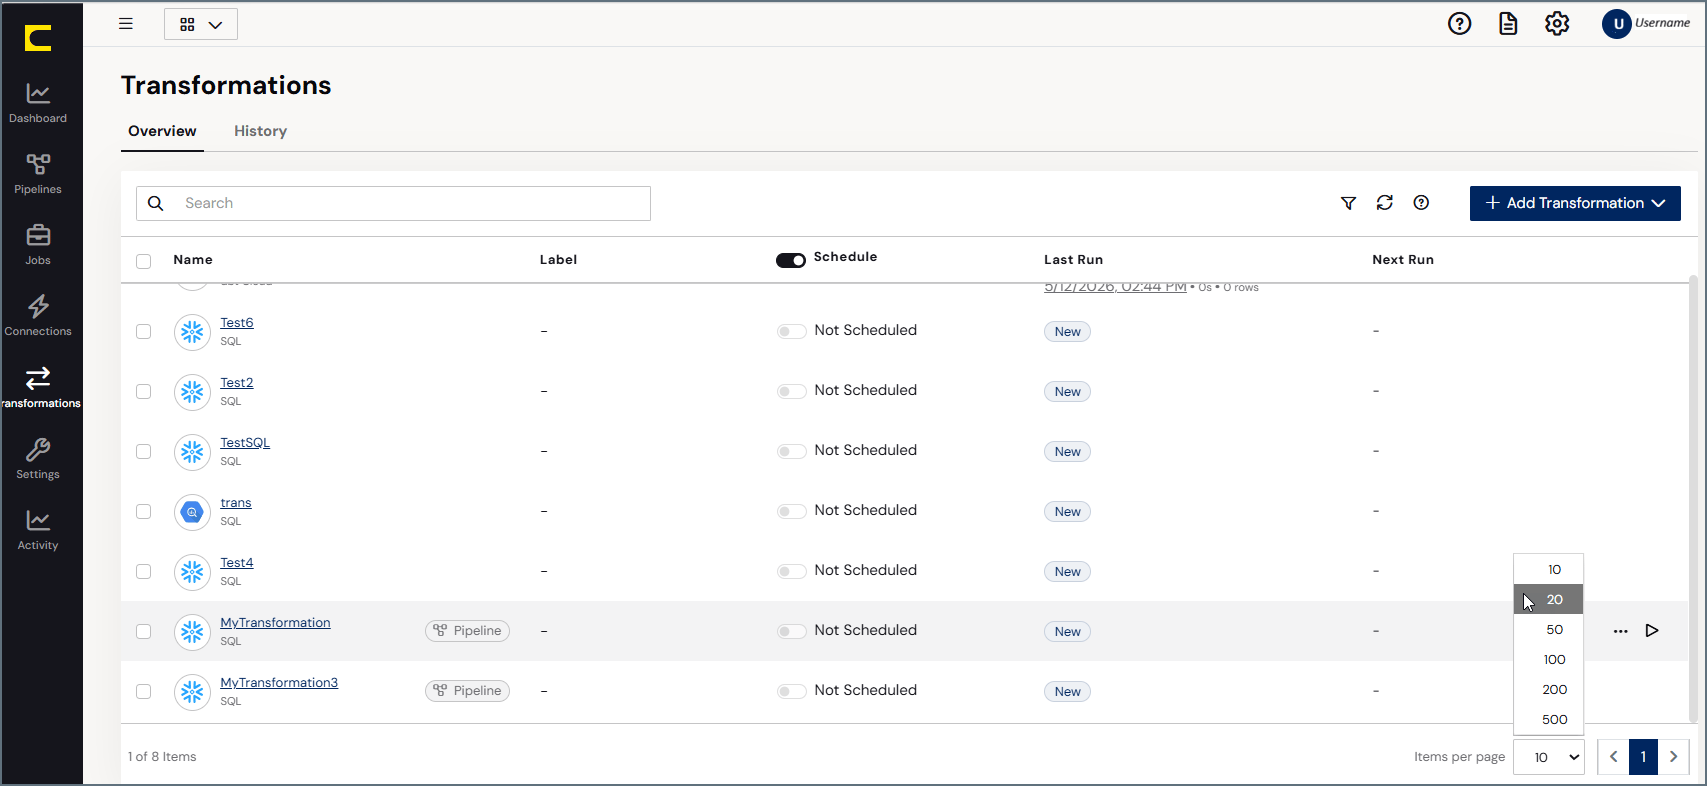Expand the Add Transformation dropdown
The width and height of the screenshot is (1707, 786).
[1575, 203]
